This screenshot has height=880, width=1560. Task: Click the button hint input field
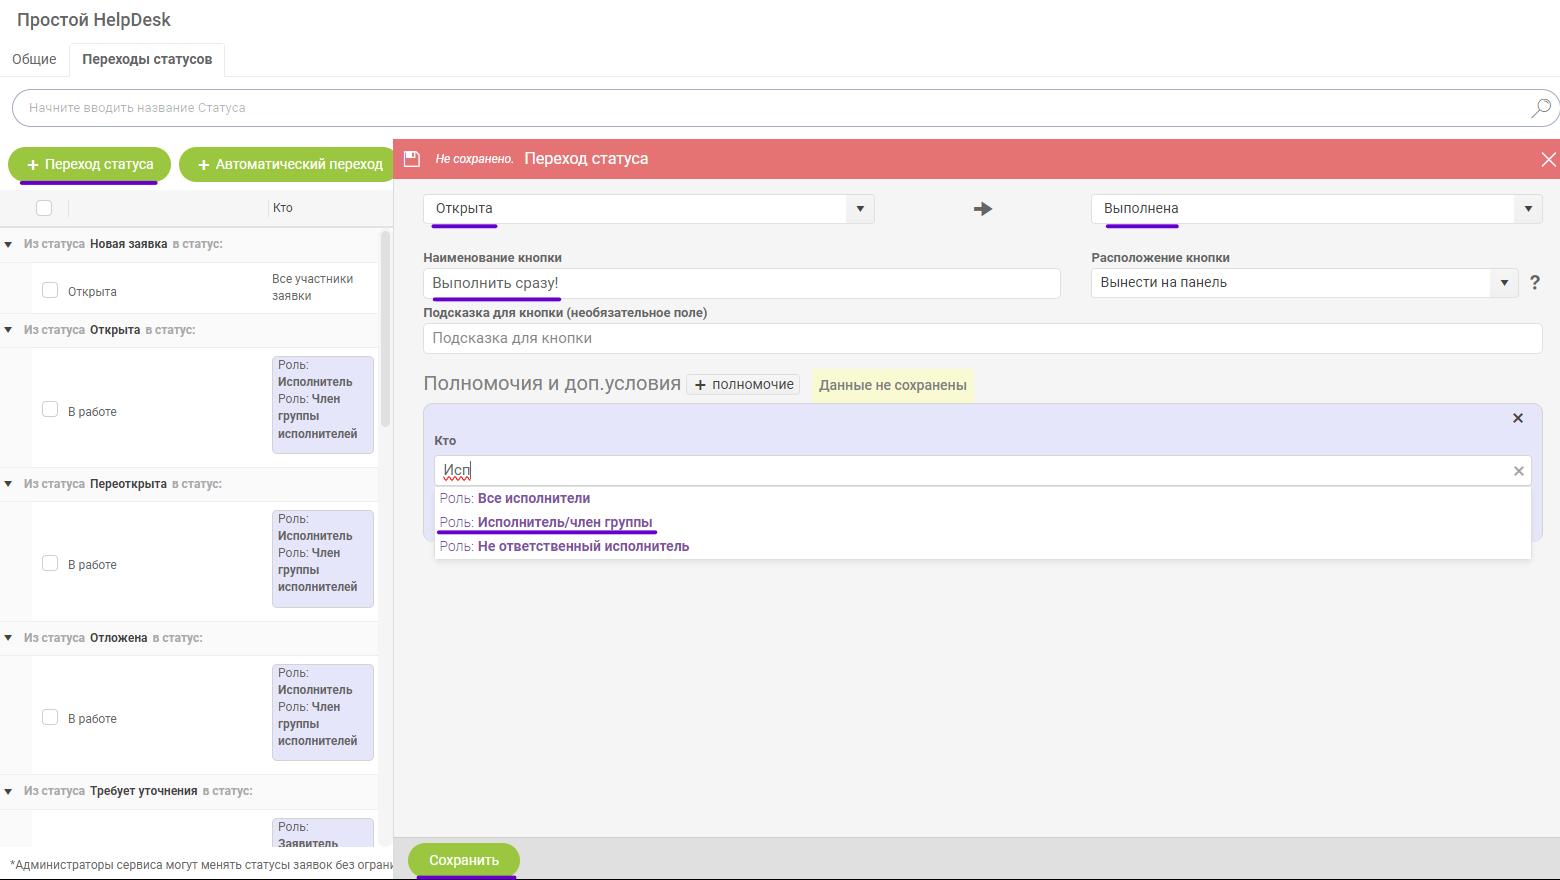pyautogui.click(x=982, y=338)
